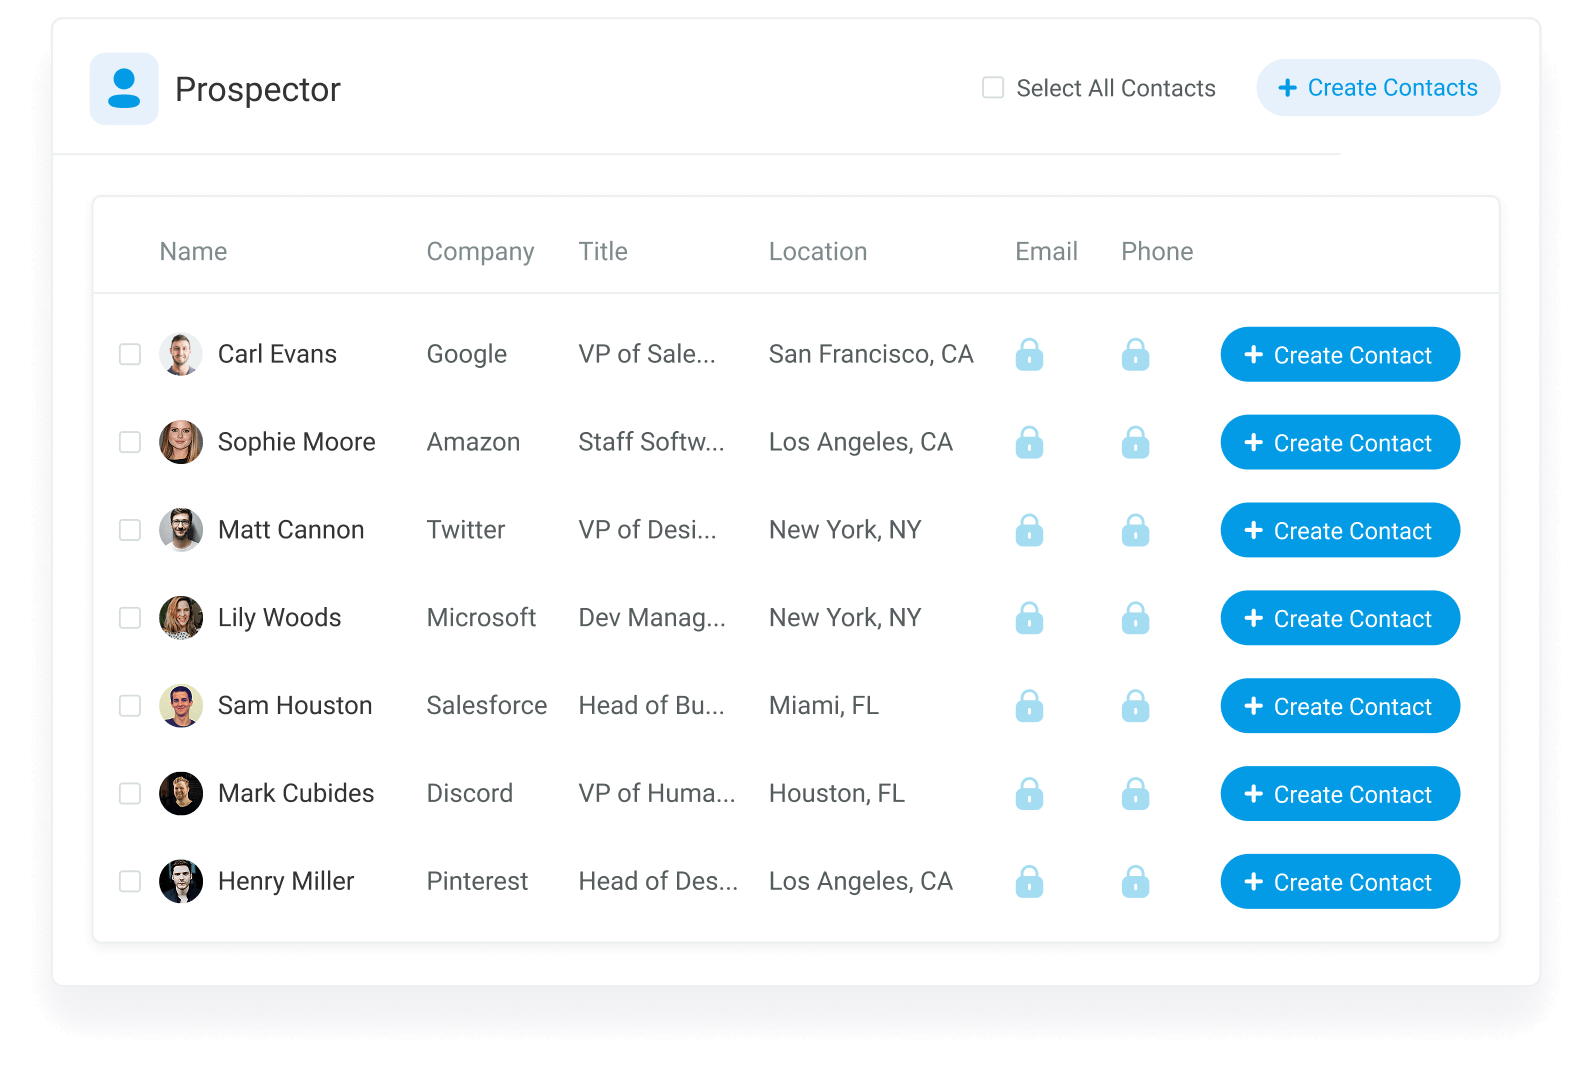Click locked email icon for Sam Houston
1592x1071 pixels.
[1029, 706]
